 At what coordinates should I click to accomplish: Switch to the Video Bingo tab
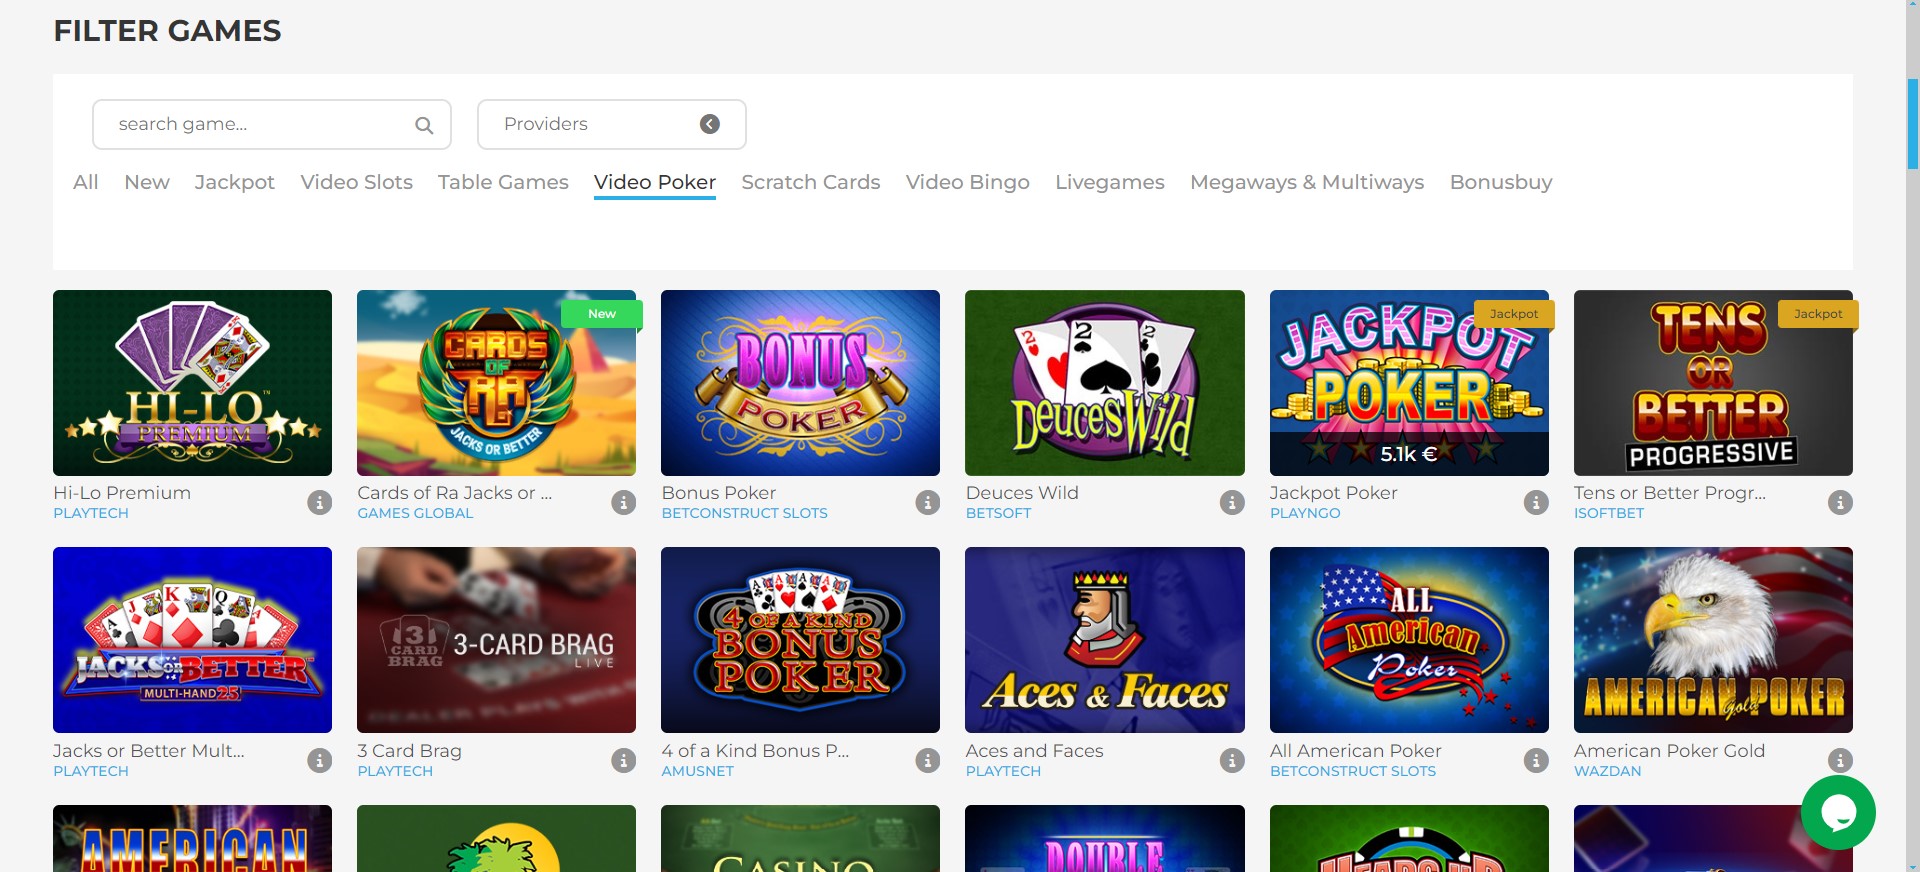(x=968, y=182)
